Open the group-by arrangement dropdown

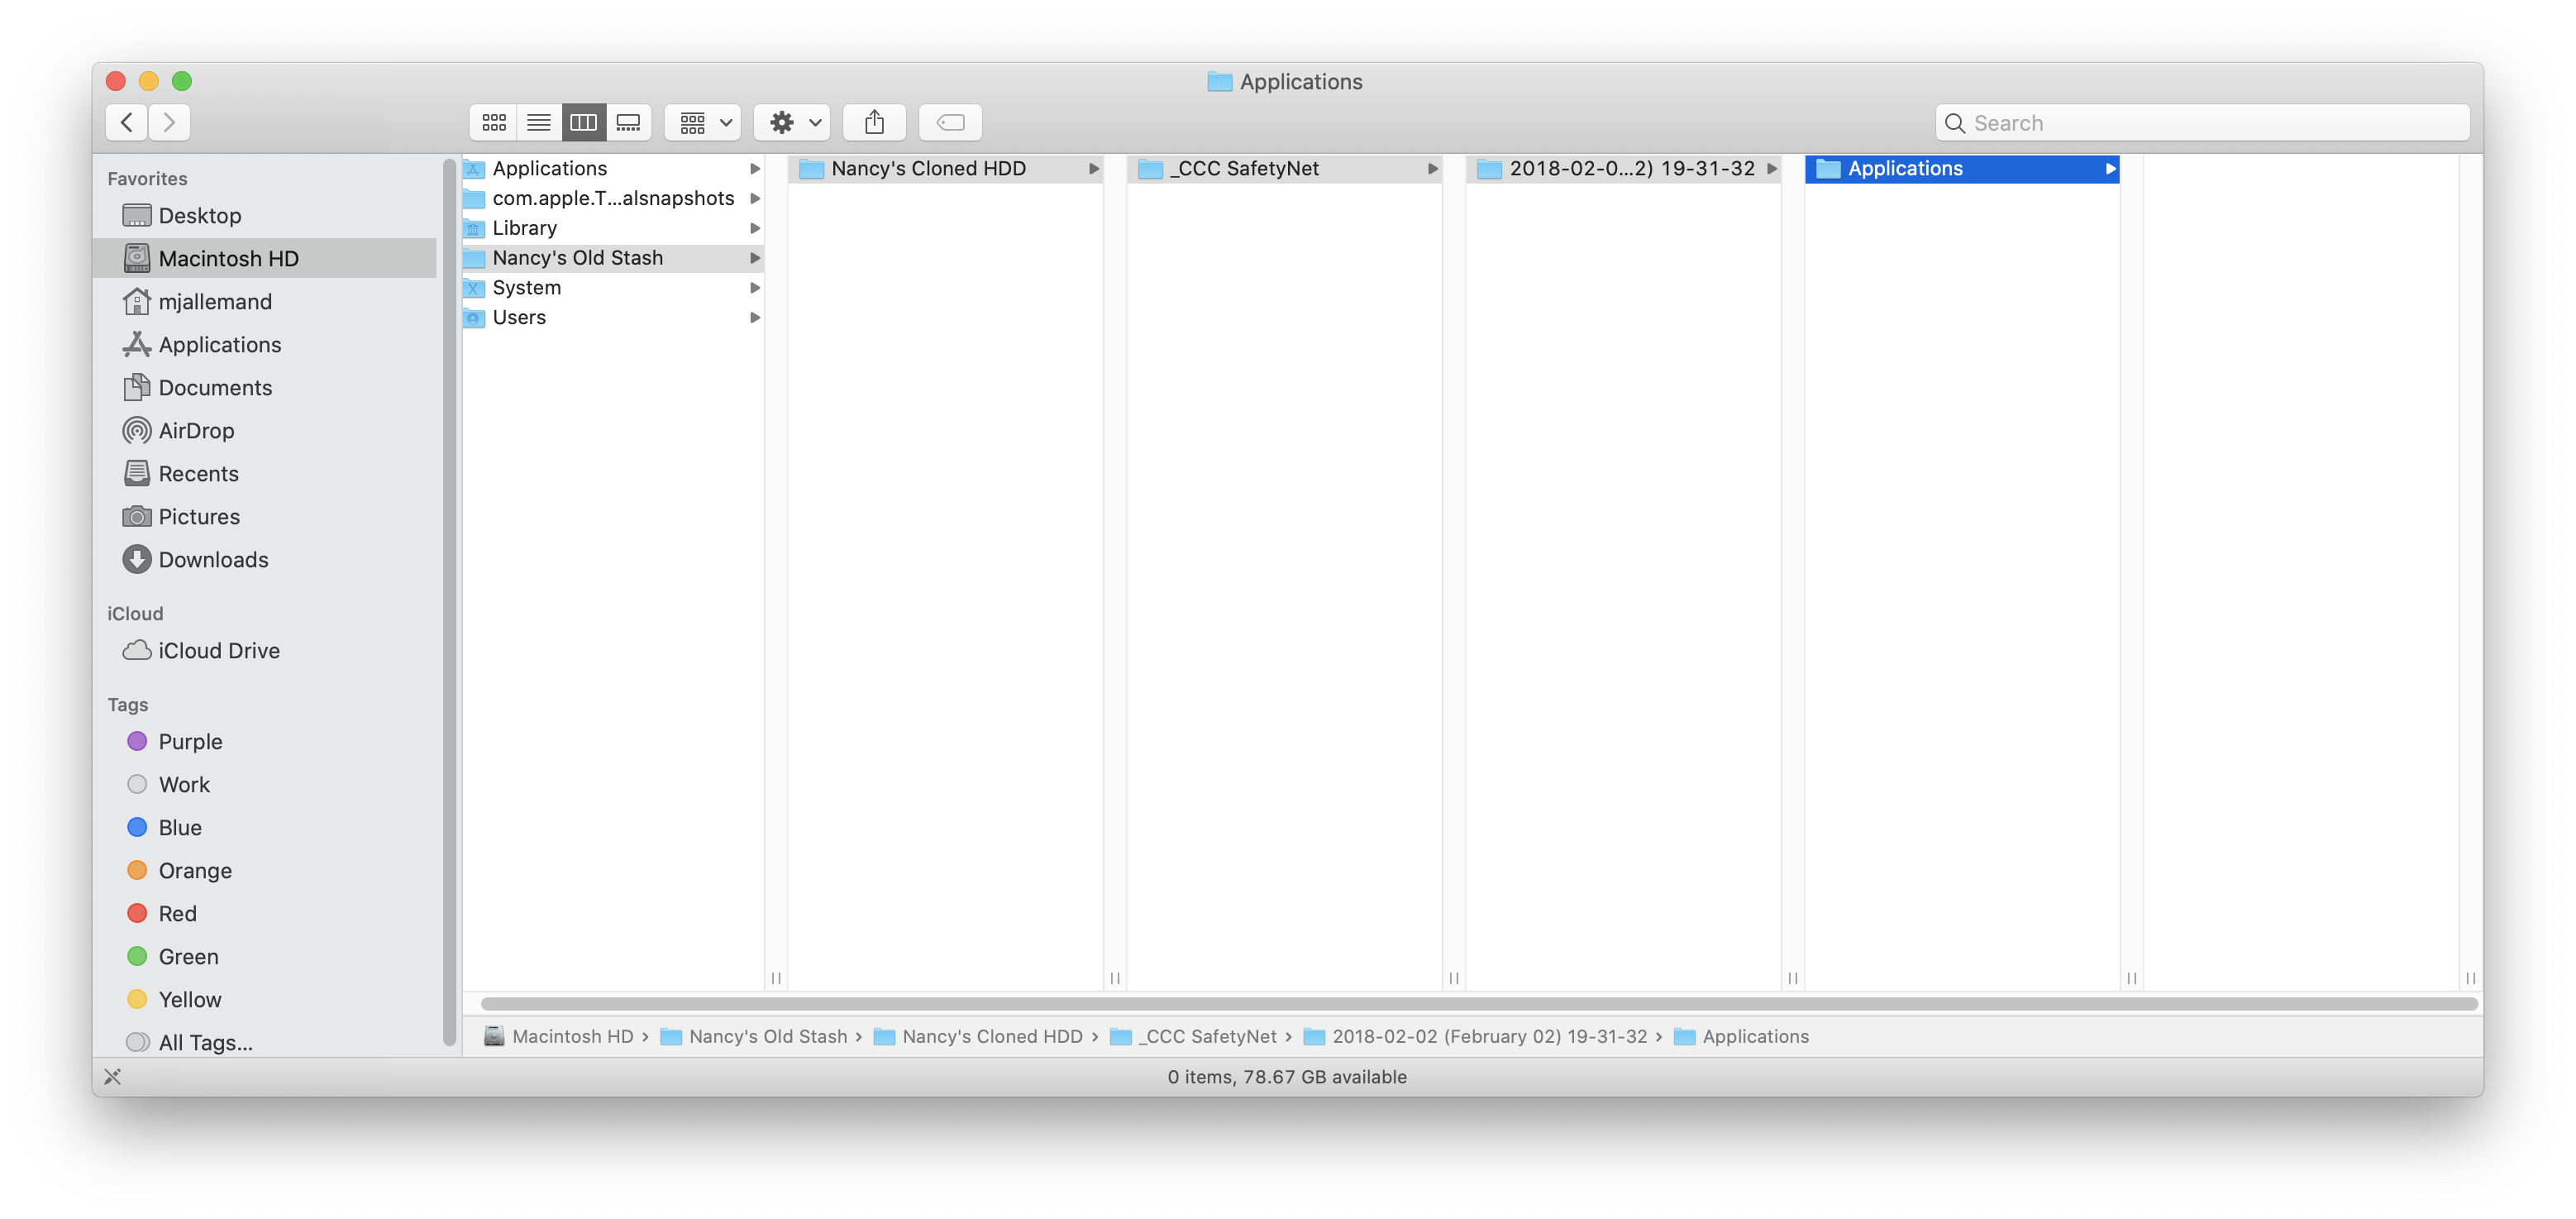click(x=703, y=122)
